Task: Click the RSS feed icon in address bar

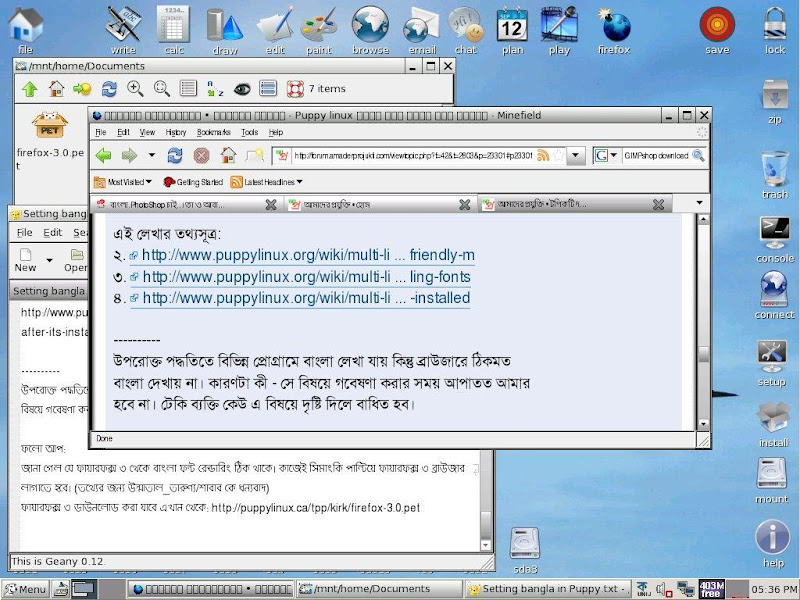Action: (543, 155)
